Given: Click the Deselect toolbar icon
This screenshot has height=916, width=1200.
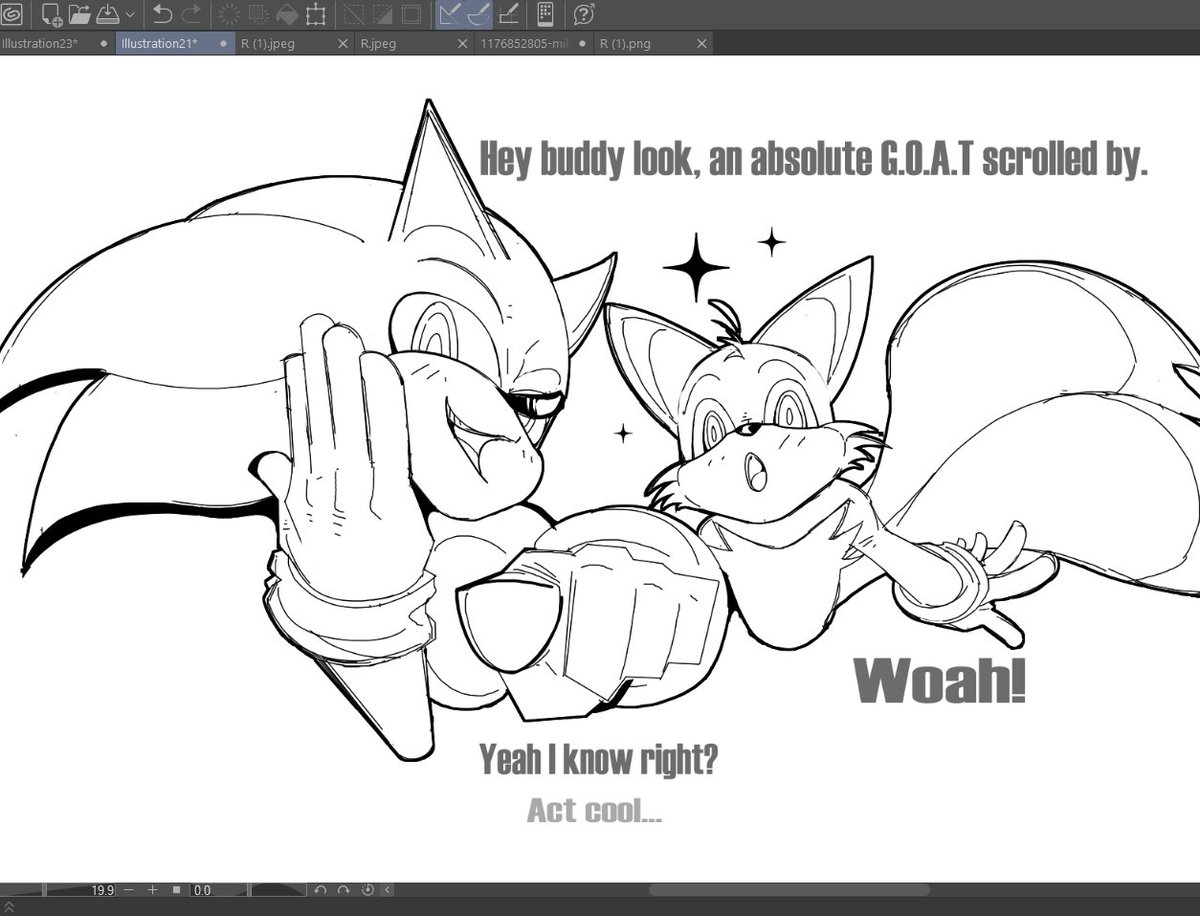Looking at the screenshot, I should pos(353,15).
